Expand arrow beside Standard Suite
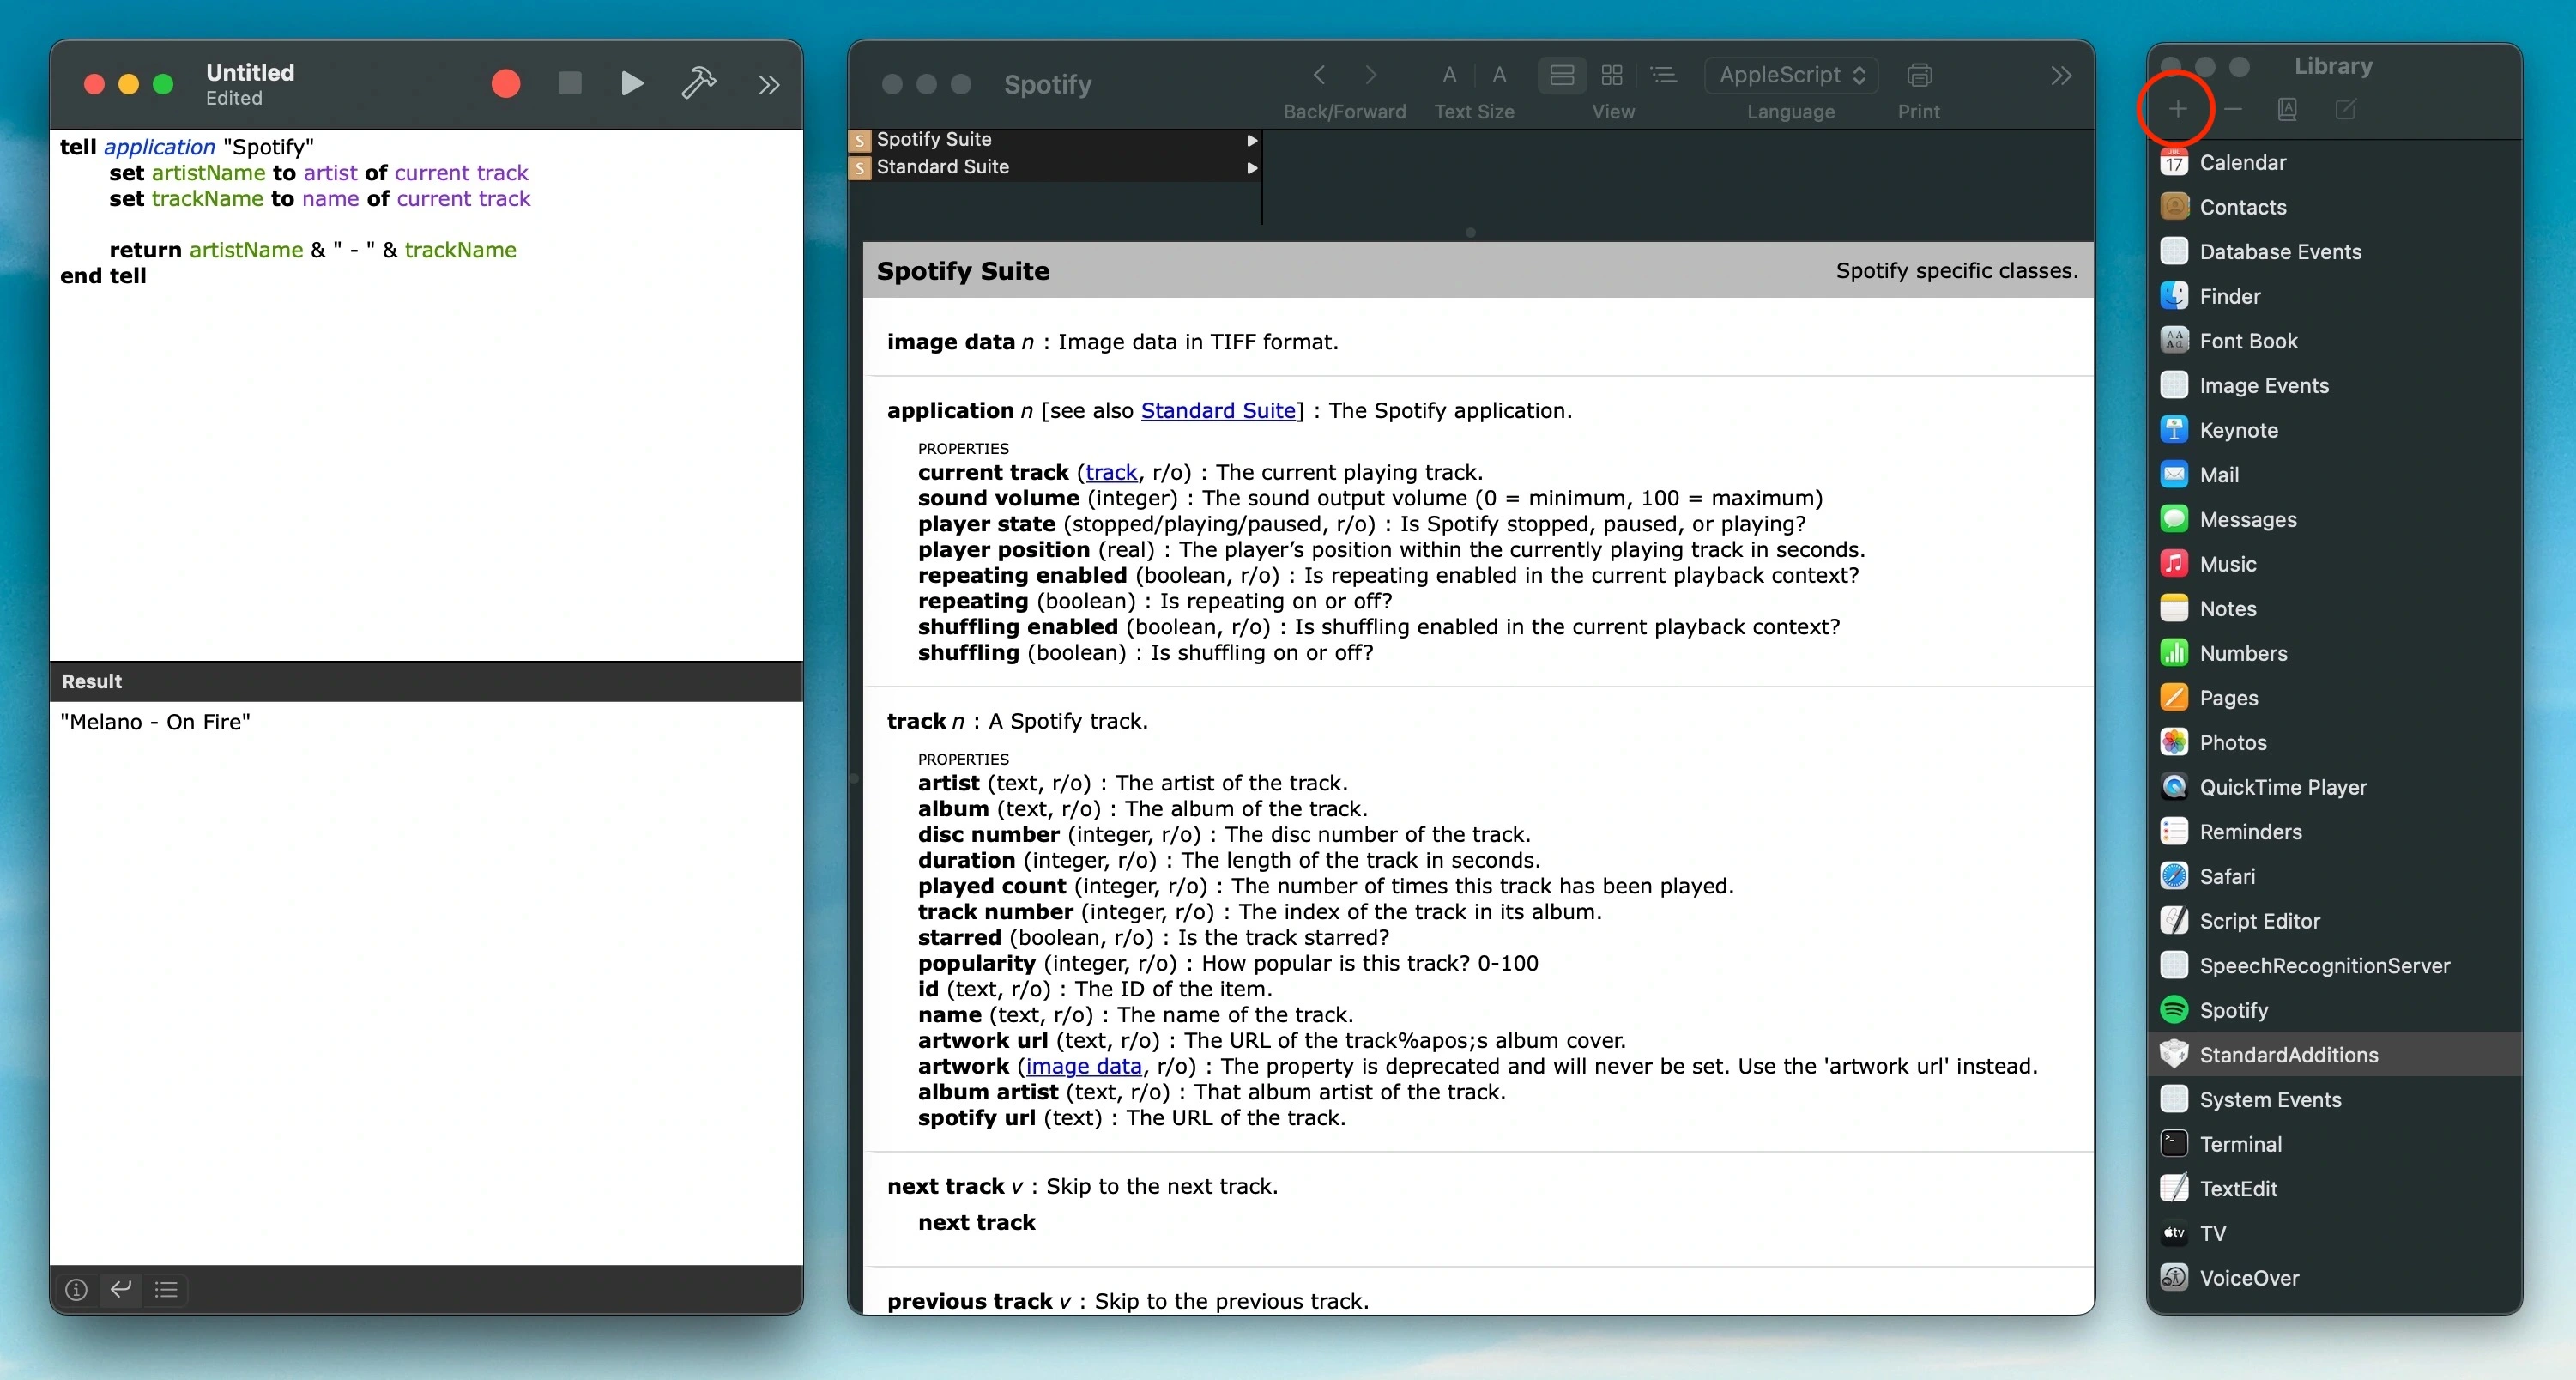2576x1380 pixels. pos(1251,168)
